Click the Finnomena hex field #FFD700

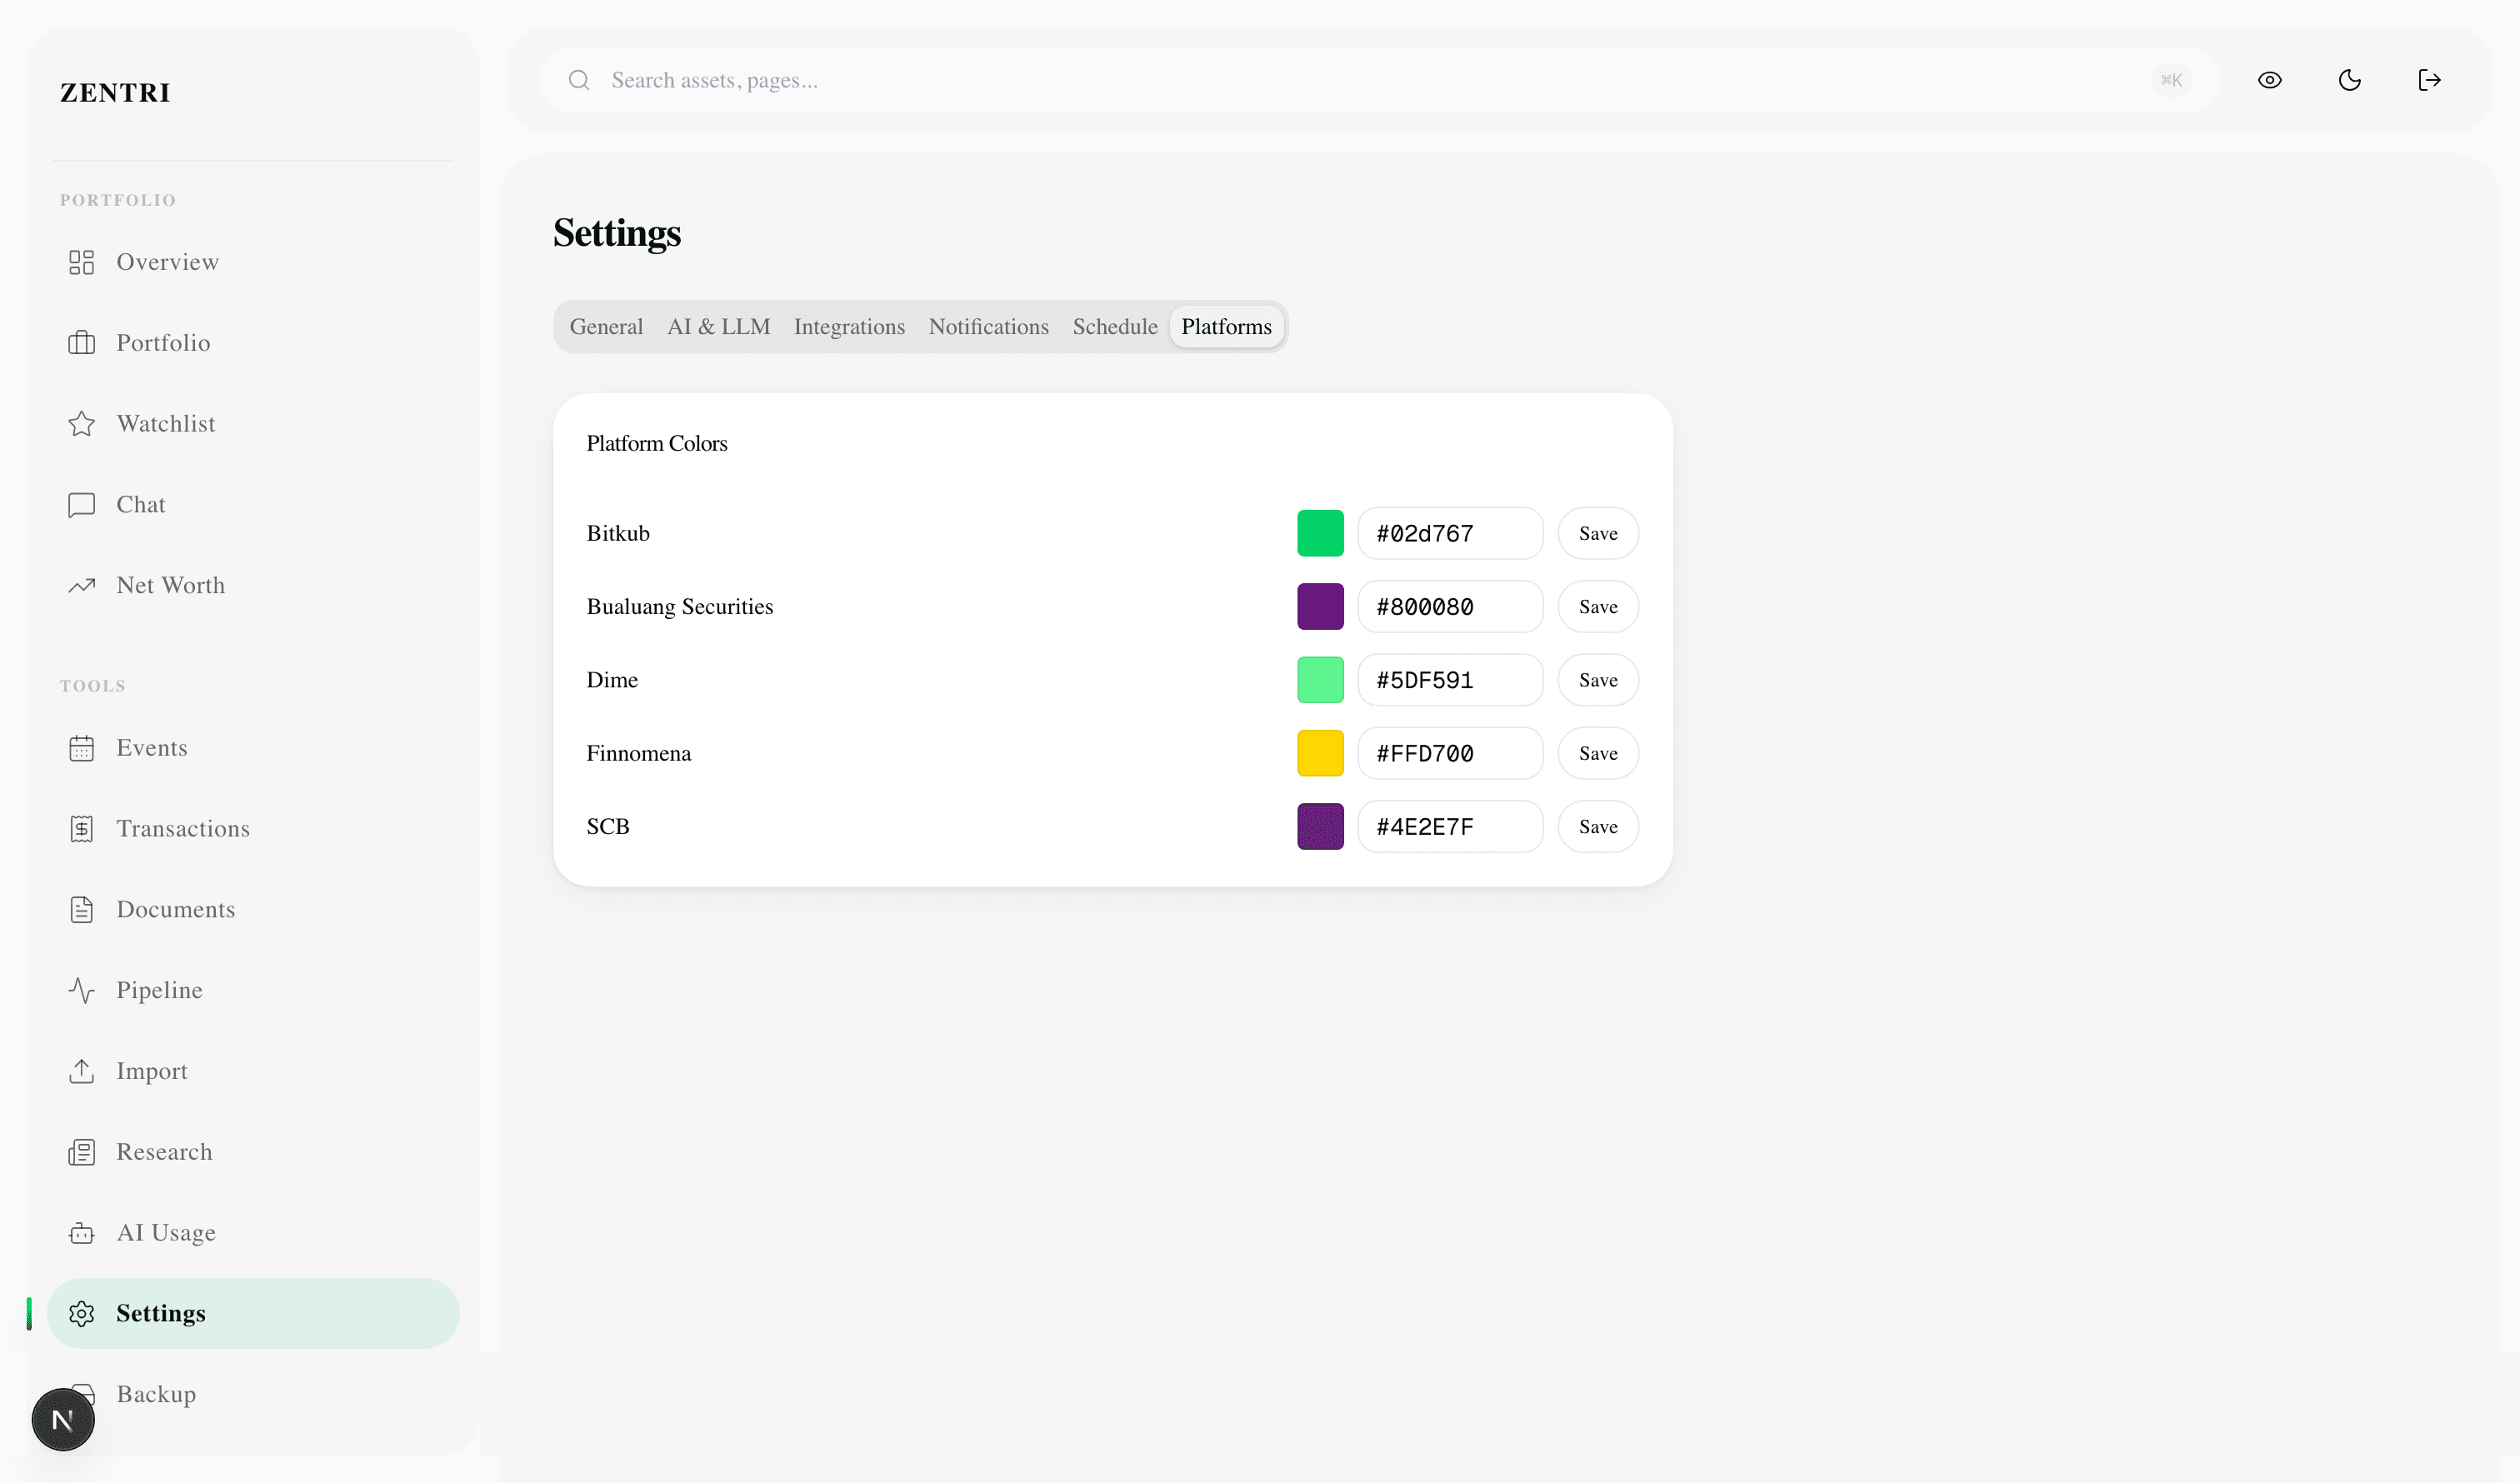tap(1450, 753)
